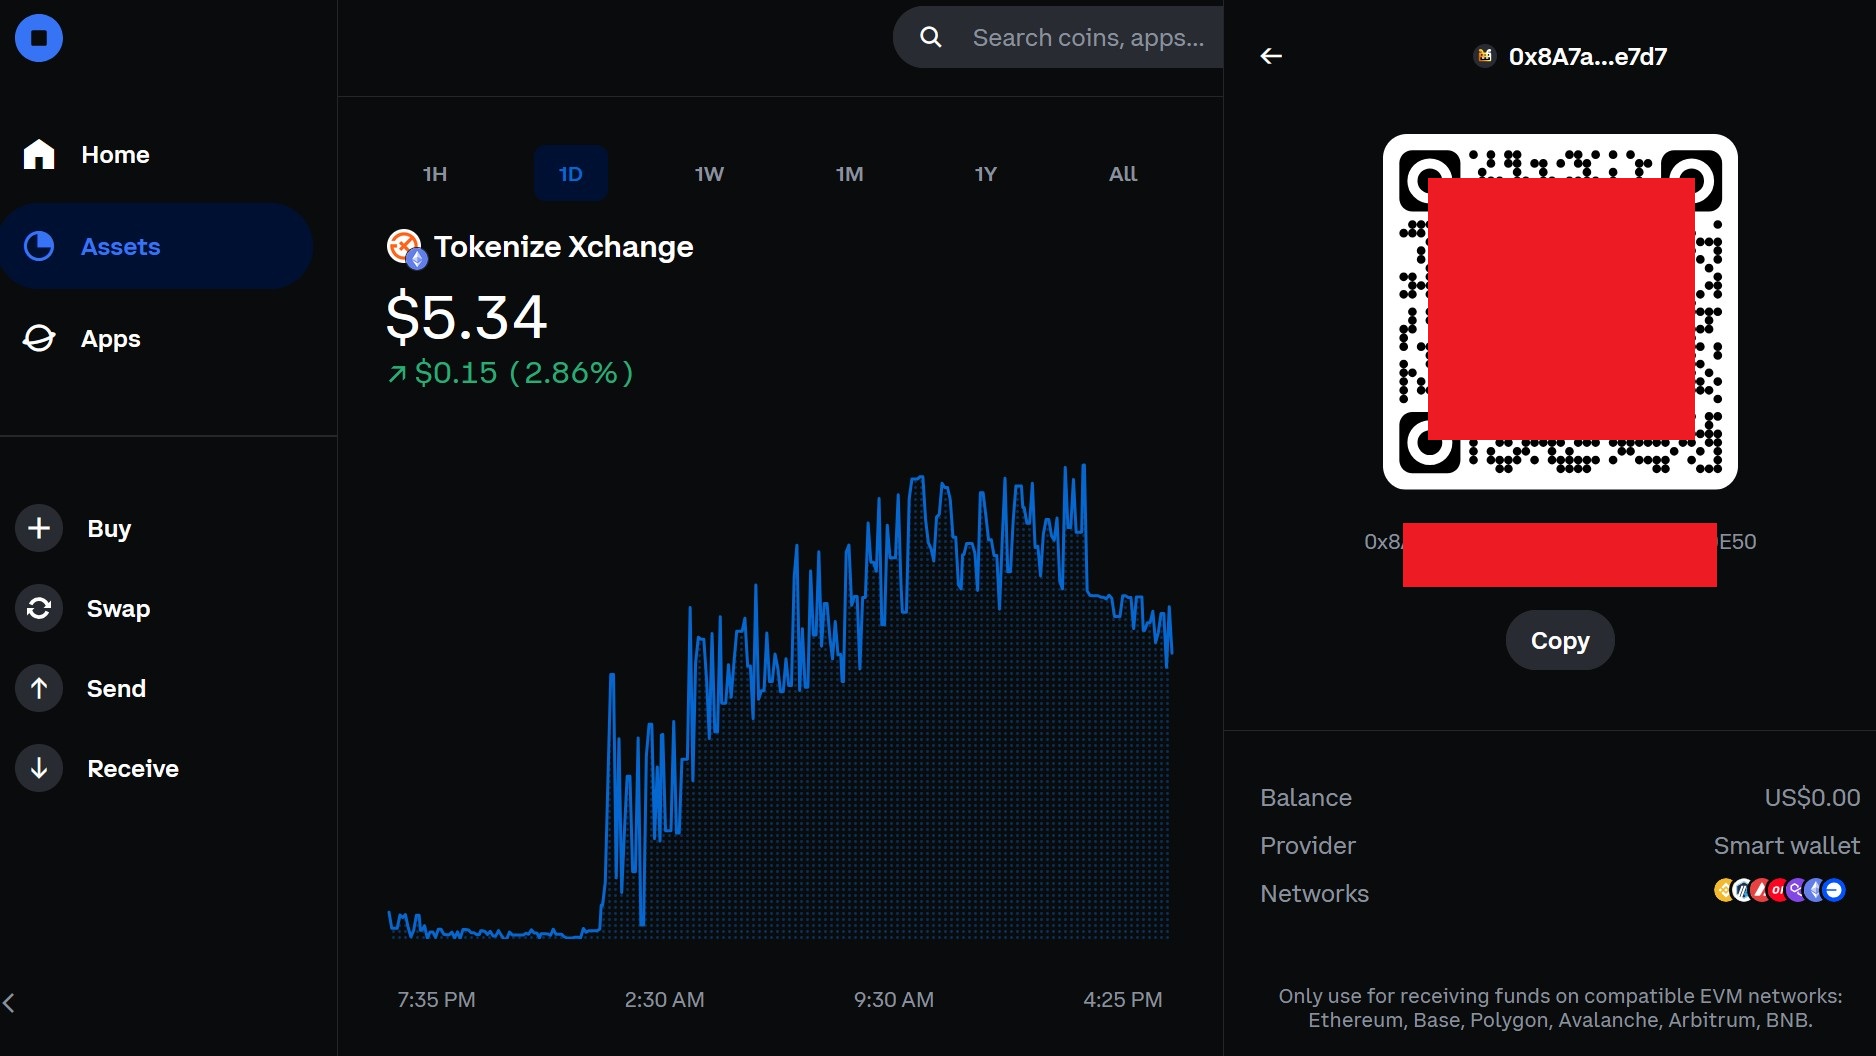Switch chart to 1D range

click(x=570, y=174)
